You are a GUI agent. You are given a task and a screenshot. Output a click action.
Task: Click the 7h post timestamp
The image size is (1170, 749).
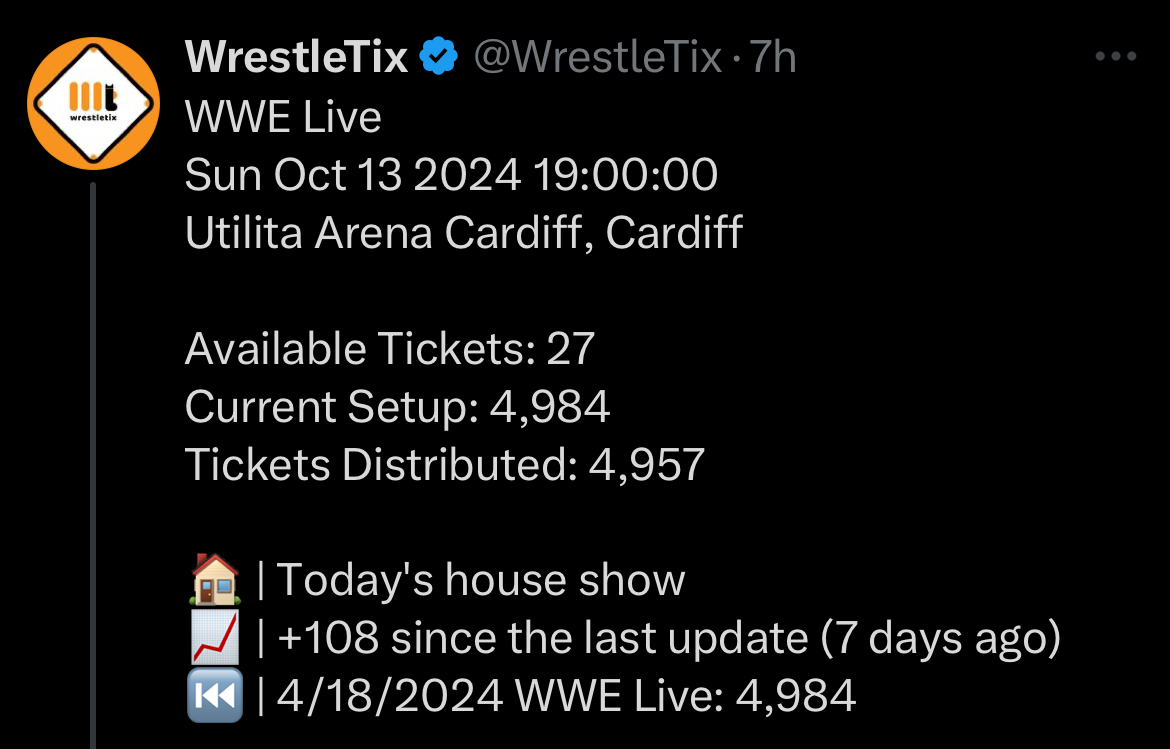click(773, 58)
